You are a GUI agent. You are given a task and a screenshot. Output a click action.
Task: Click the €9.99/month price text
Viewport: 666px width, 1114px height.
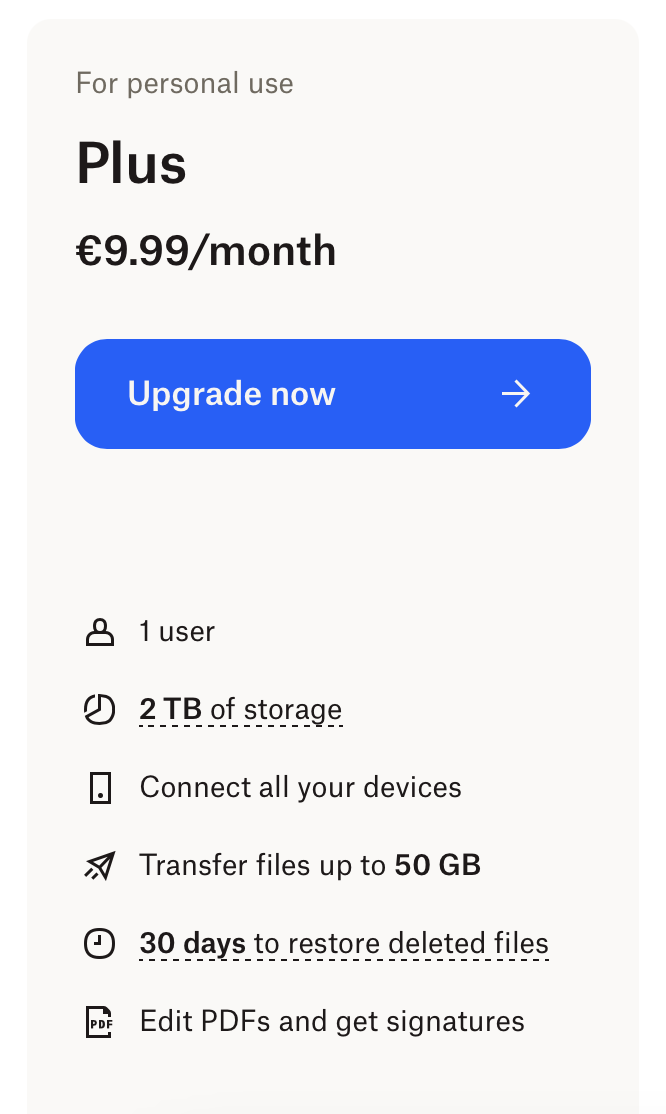pos(206,251)
